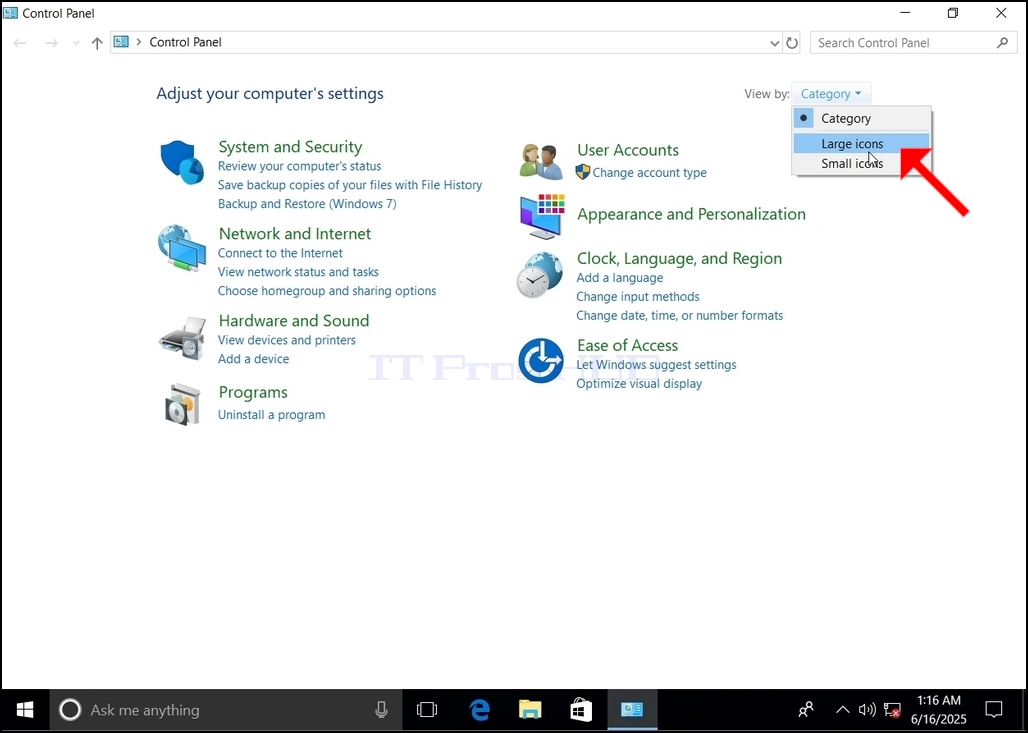The image size is (1028, 733).
Task: Click the Network and Internet globe icon
Action: [182, 248]
